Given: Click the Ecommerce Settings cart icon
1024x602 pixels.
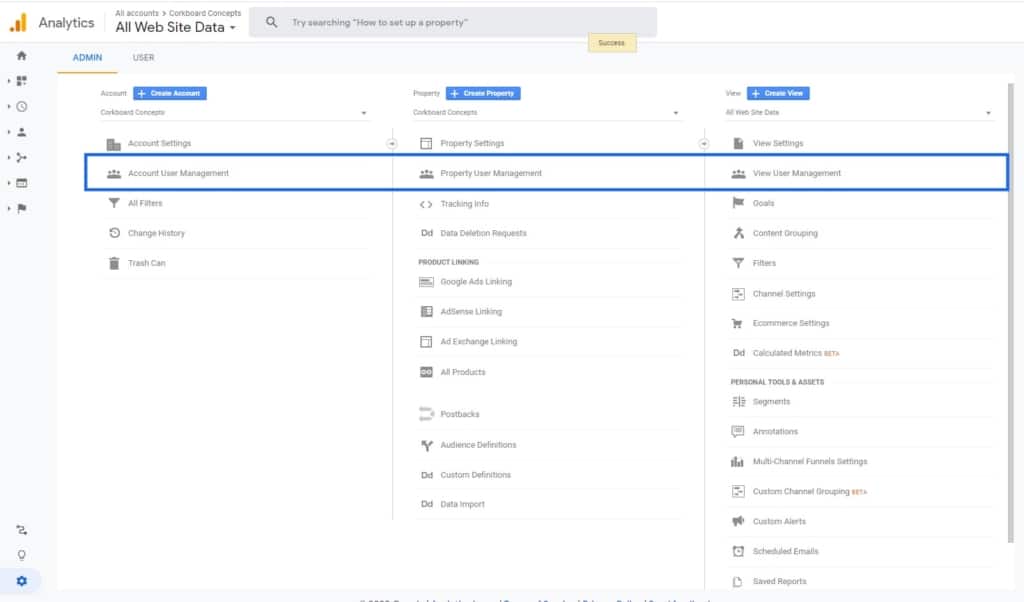Looking at the screenshot, I should [738, 323].
